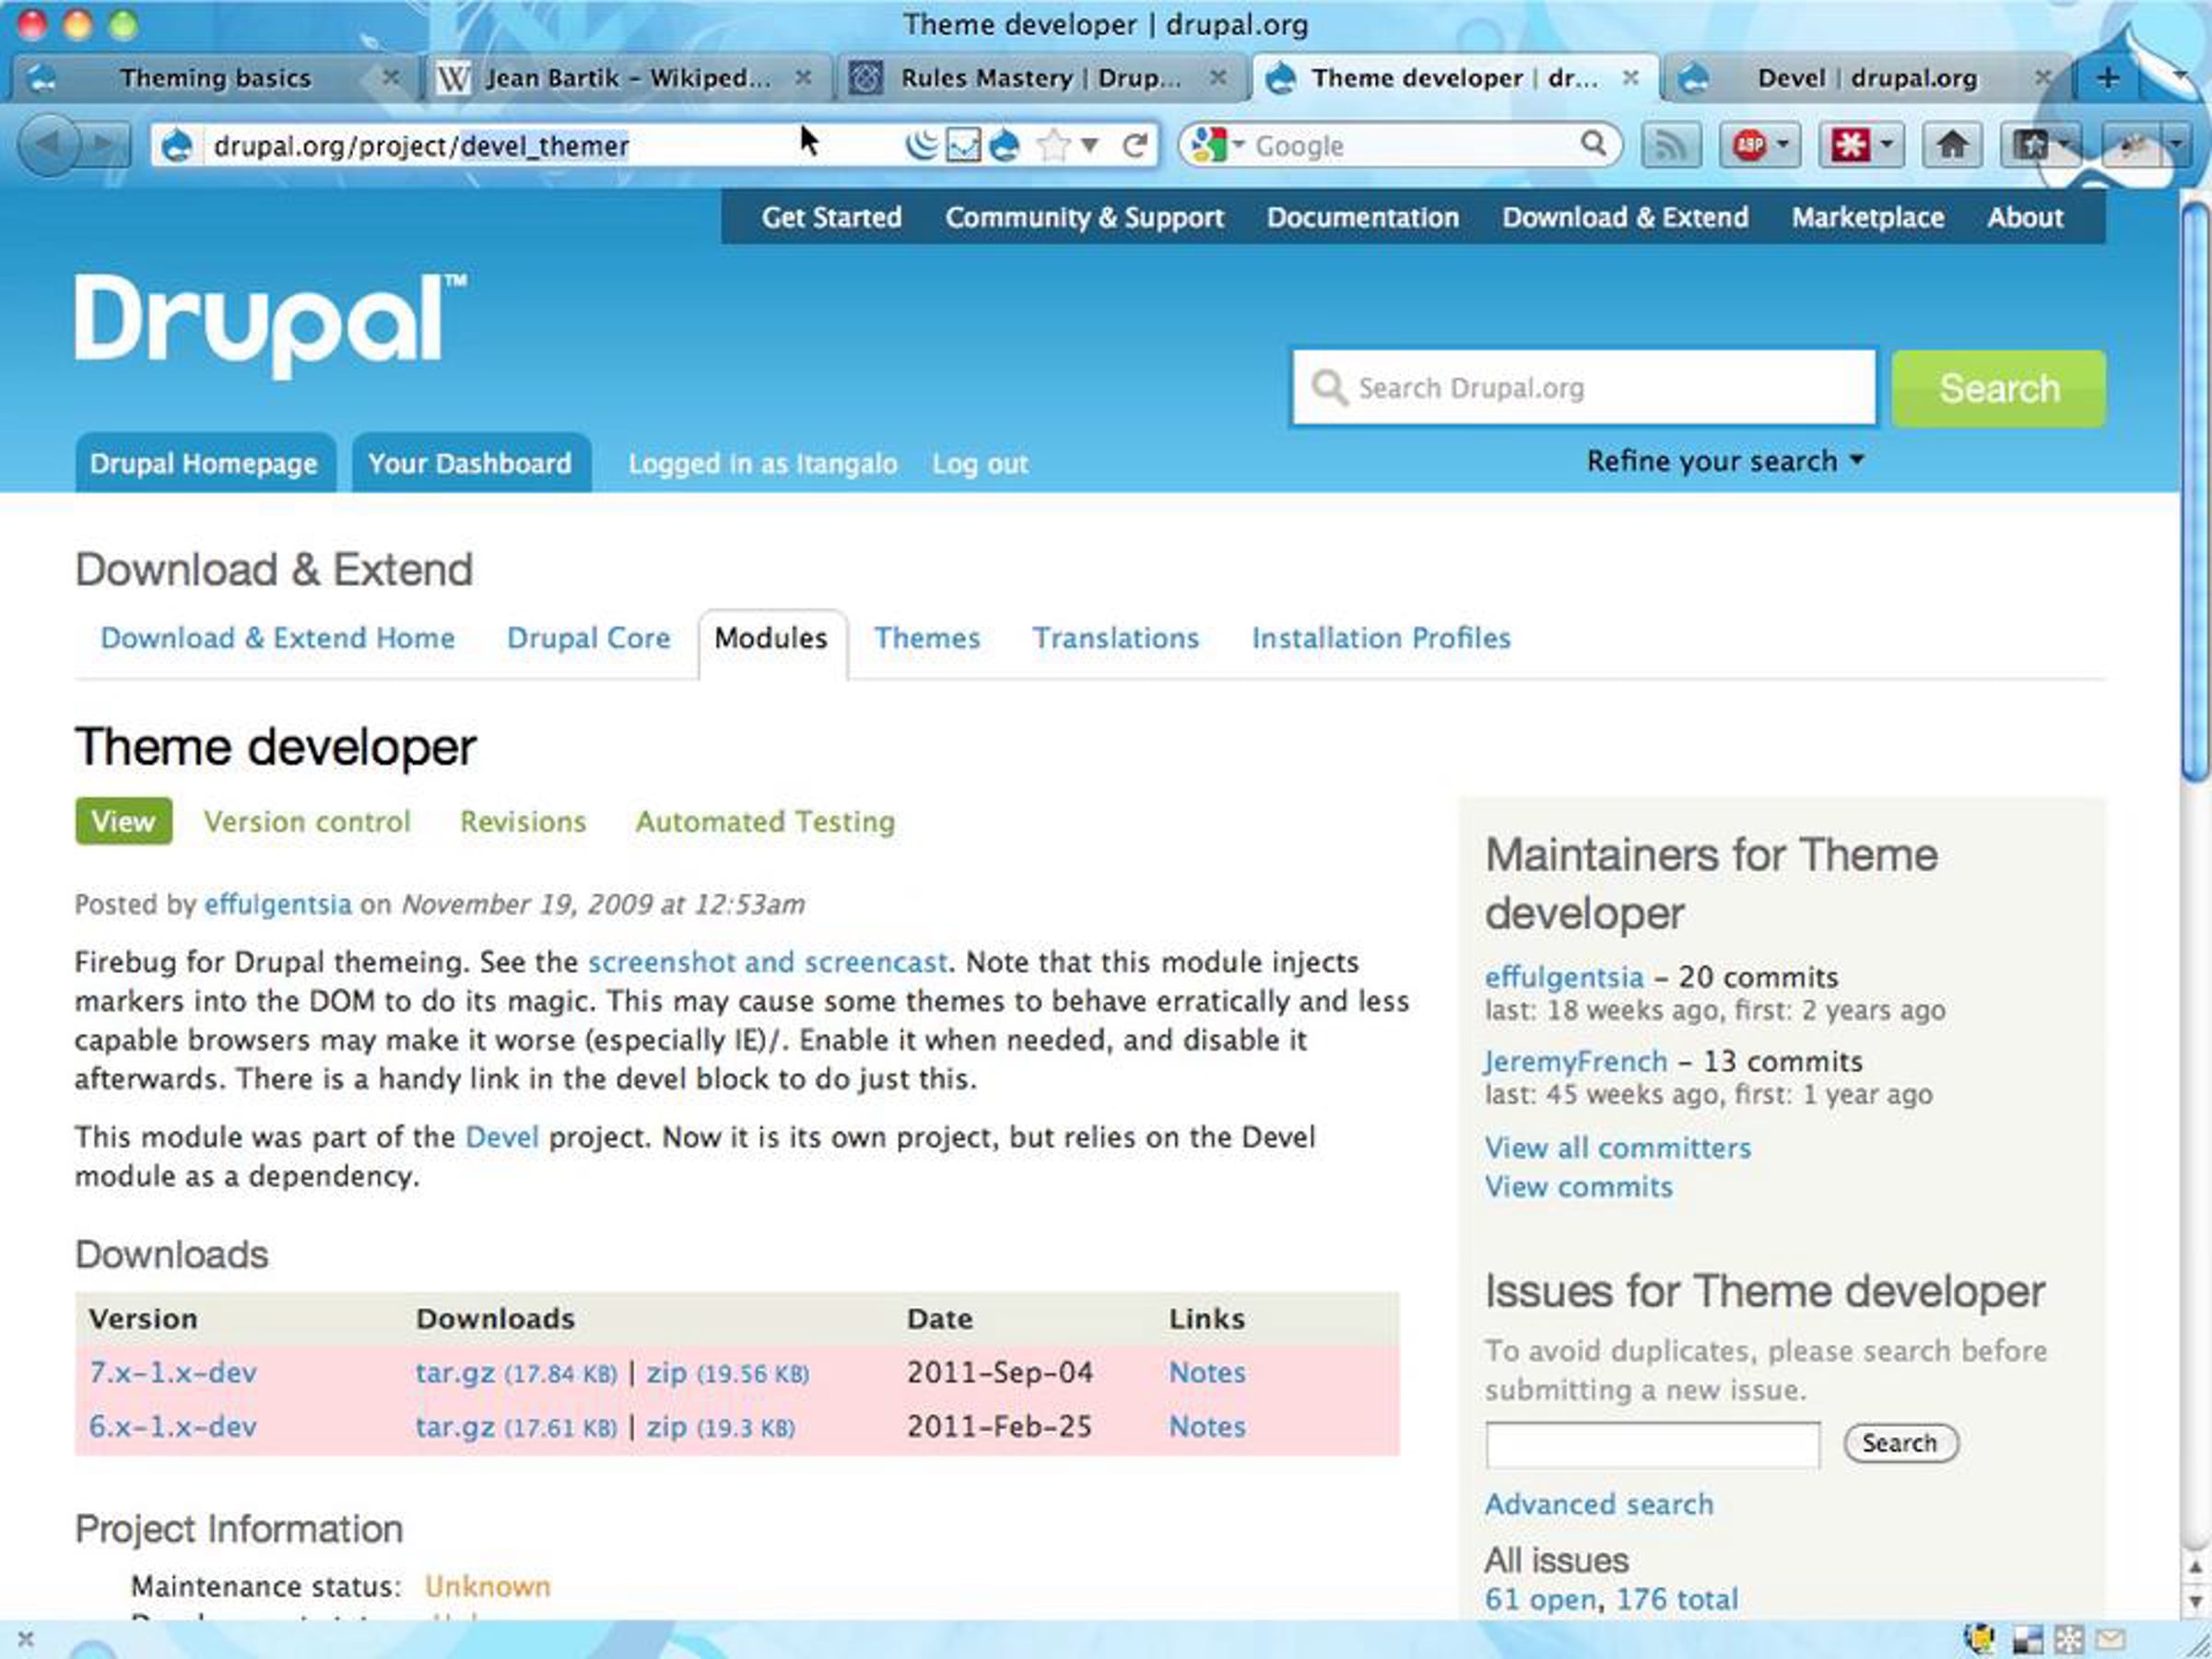Viewport: 2212px width, 1659px height.
Task: Open the Installation Profiles tab
Action: 1381,638
